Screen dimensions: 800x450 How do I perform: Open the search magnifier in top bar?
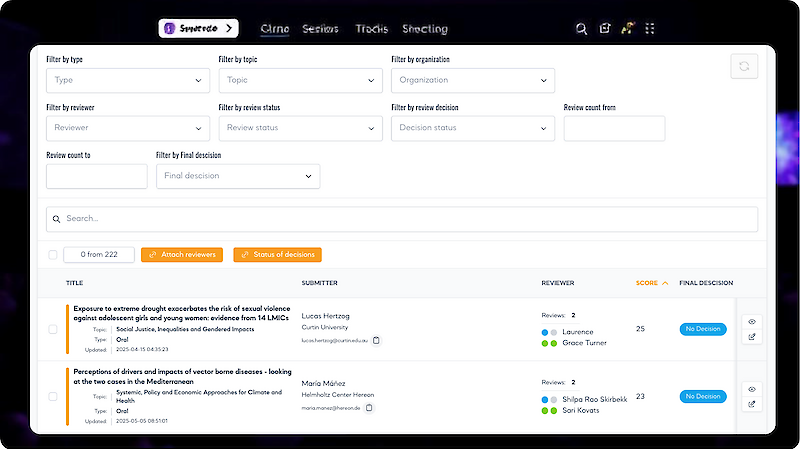582,29
